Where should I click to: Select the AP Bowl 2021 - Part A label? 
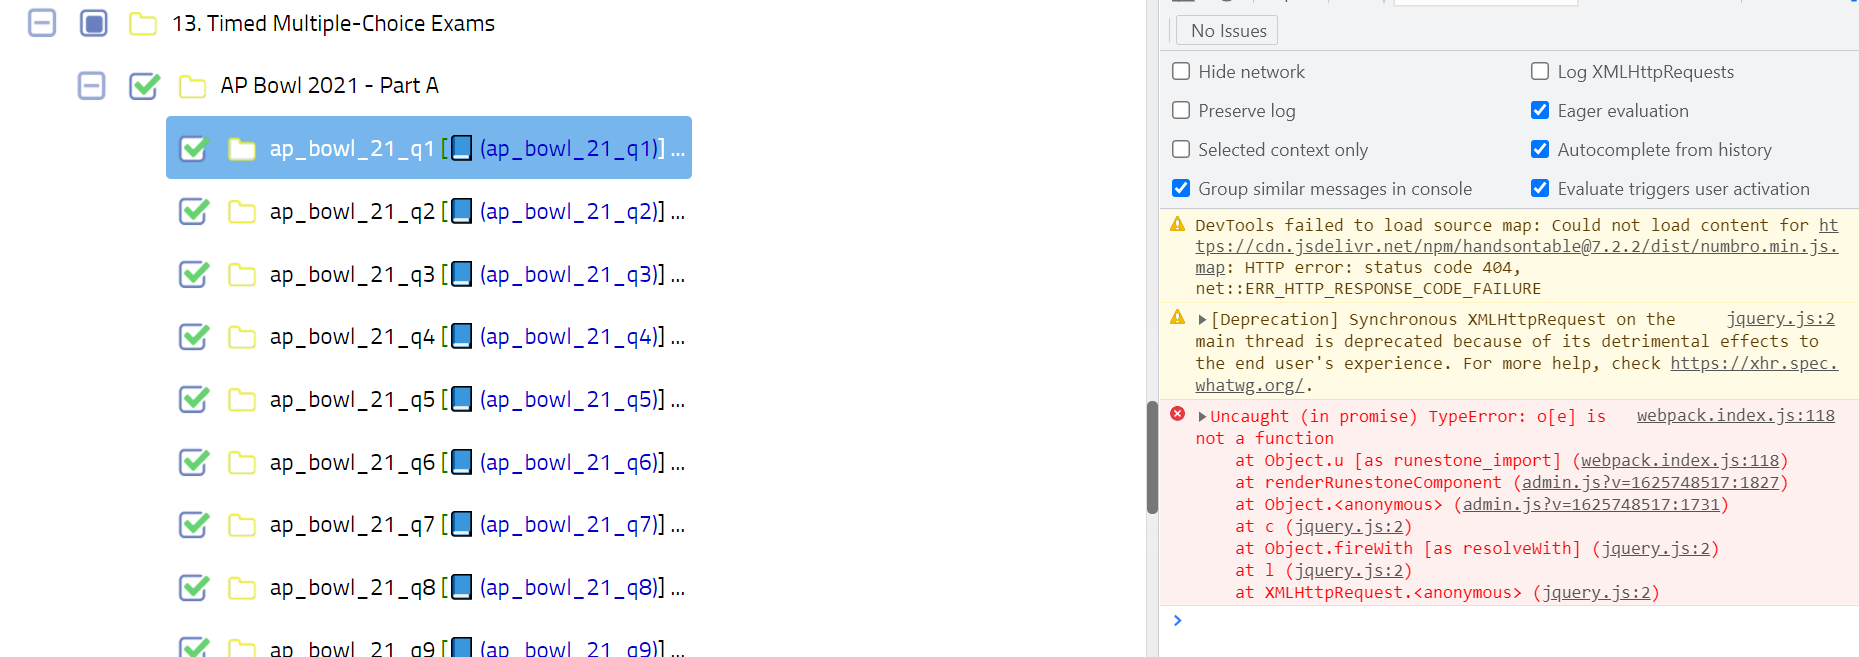[x=329, y=86]
